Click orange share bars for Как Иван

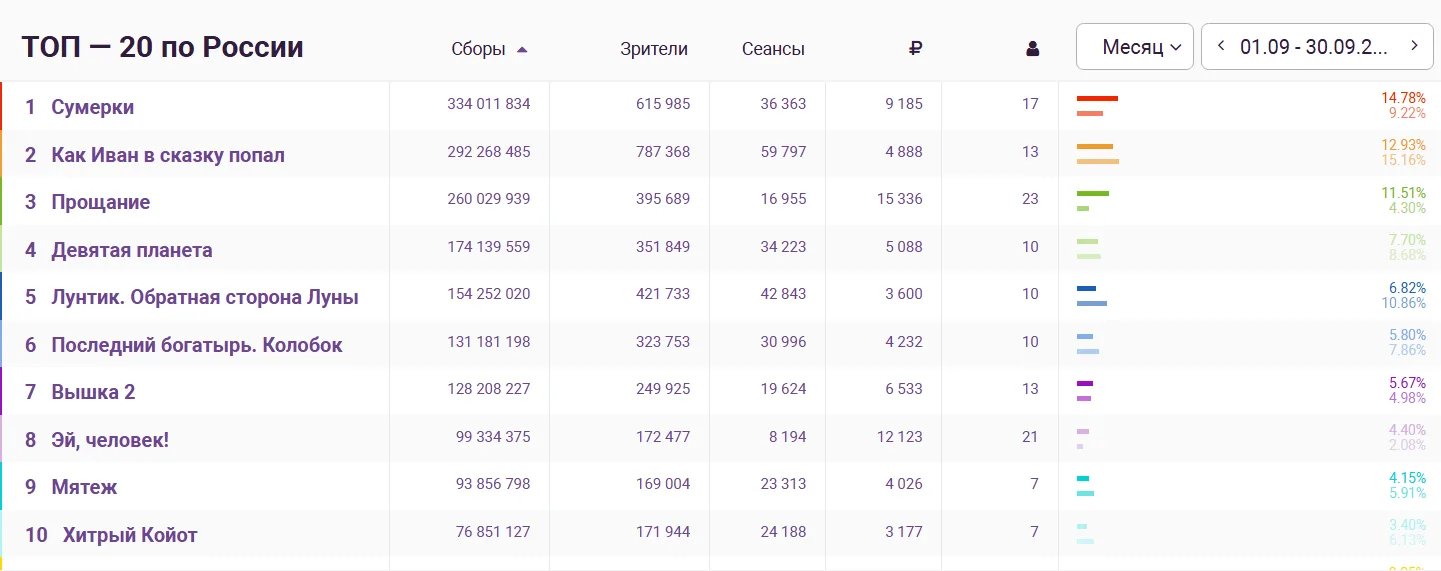tap(1098, 154)
